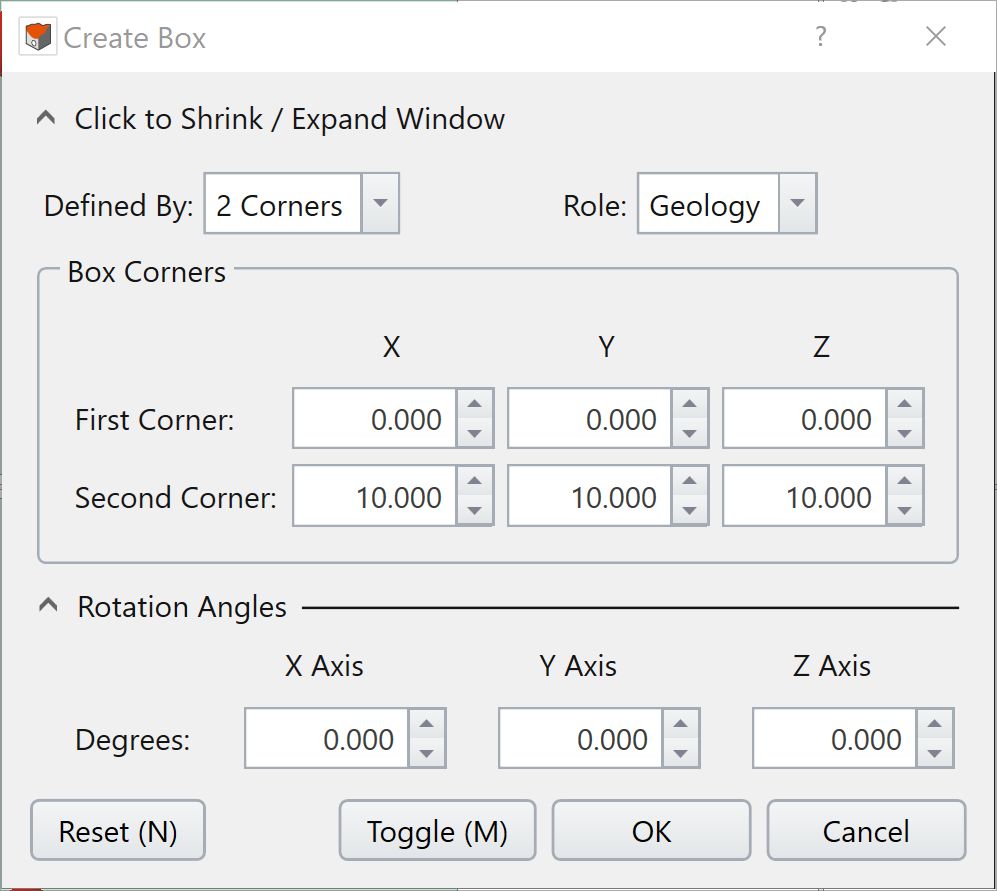
Task: Decrease Y Axis degrees with down arrow
Action: point(680,753)
